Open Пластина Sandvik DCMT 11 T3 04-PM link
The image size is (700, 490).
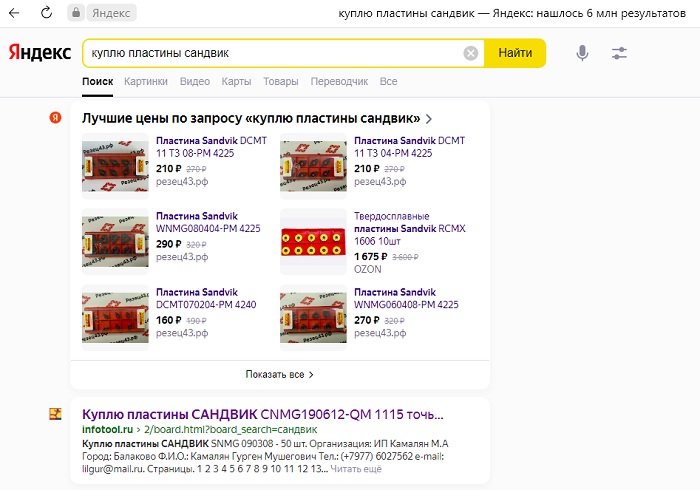click(409, 147)
